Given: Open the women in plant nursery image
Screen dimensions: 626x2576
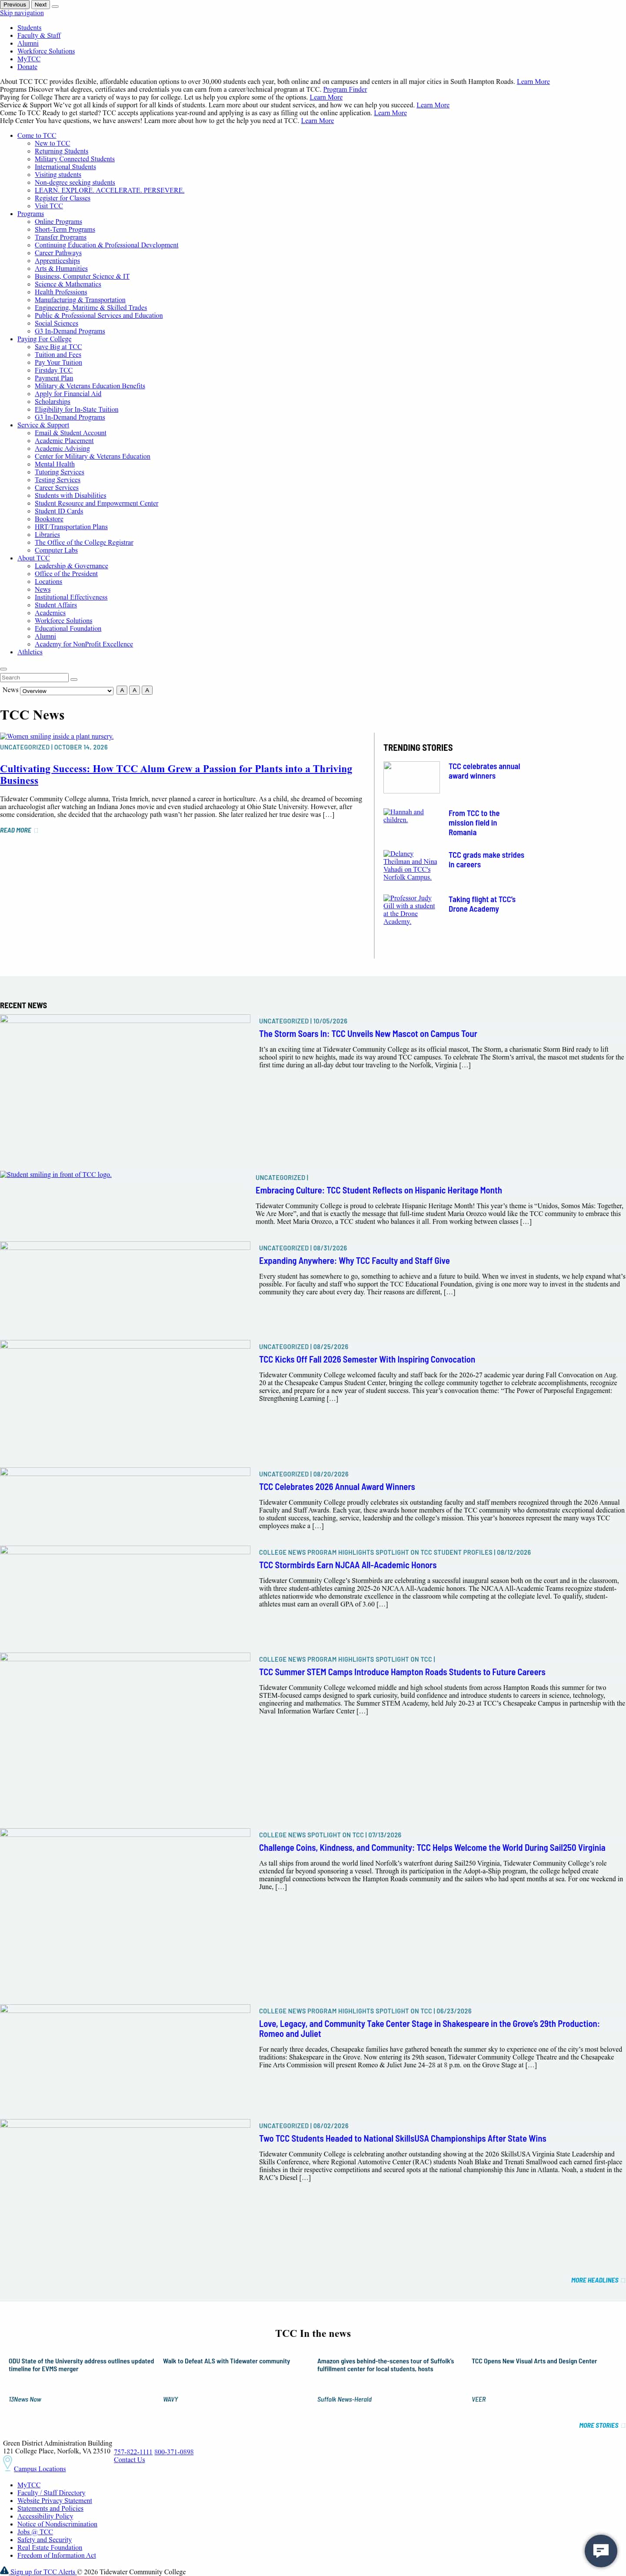Looking at the screenshot, I should (x=57, y=737).
